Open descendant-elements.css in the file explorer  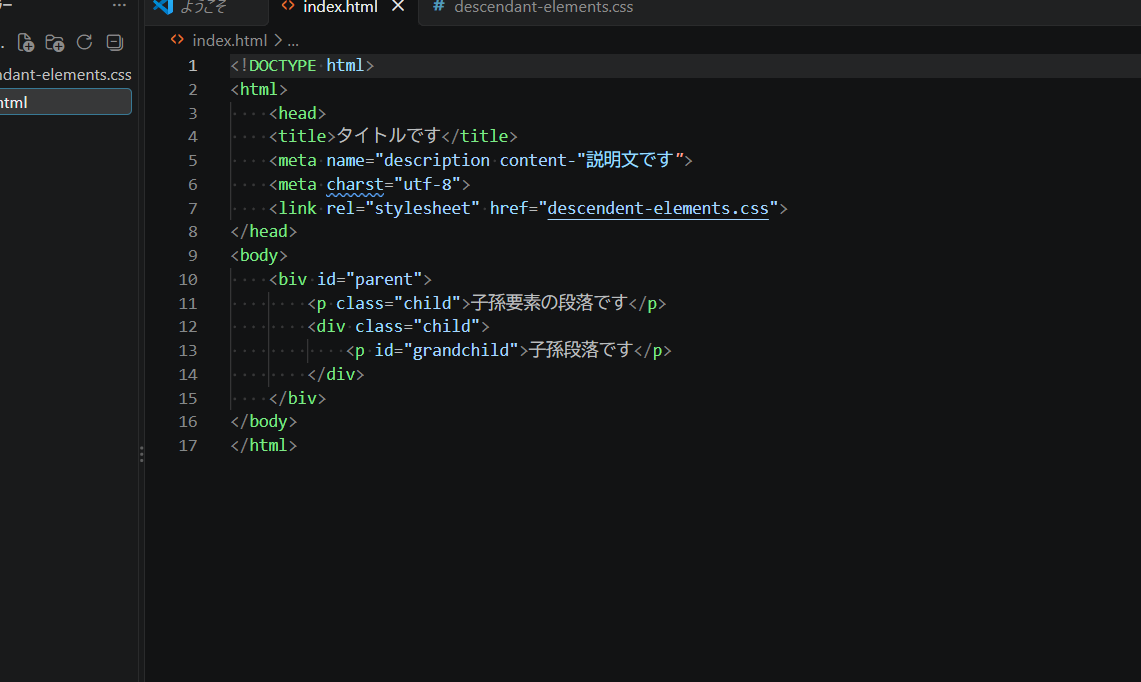(65, 75)
